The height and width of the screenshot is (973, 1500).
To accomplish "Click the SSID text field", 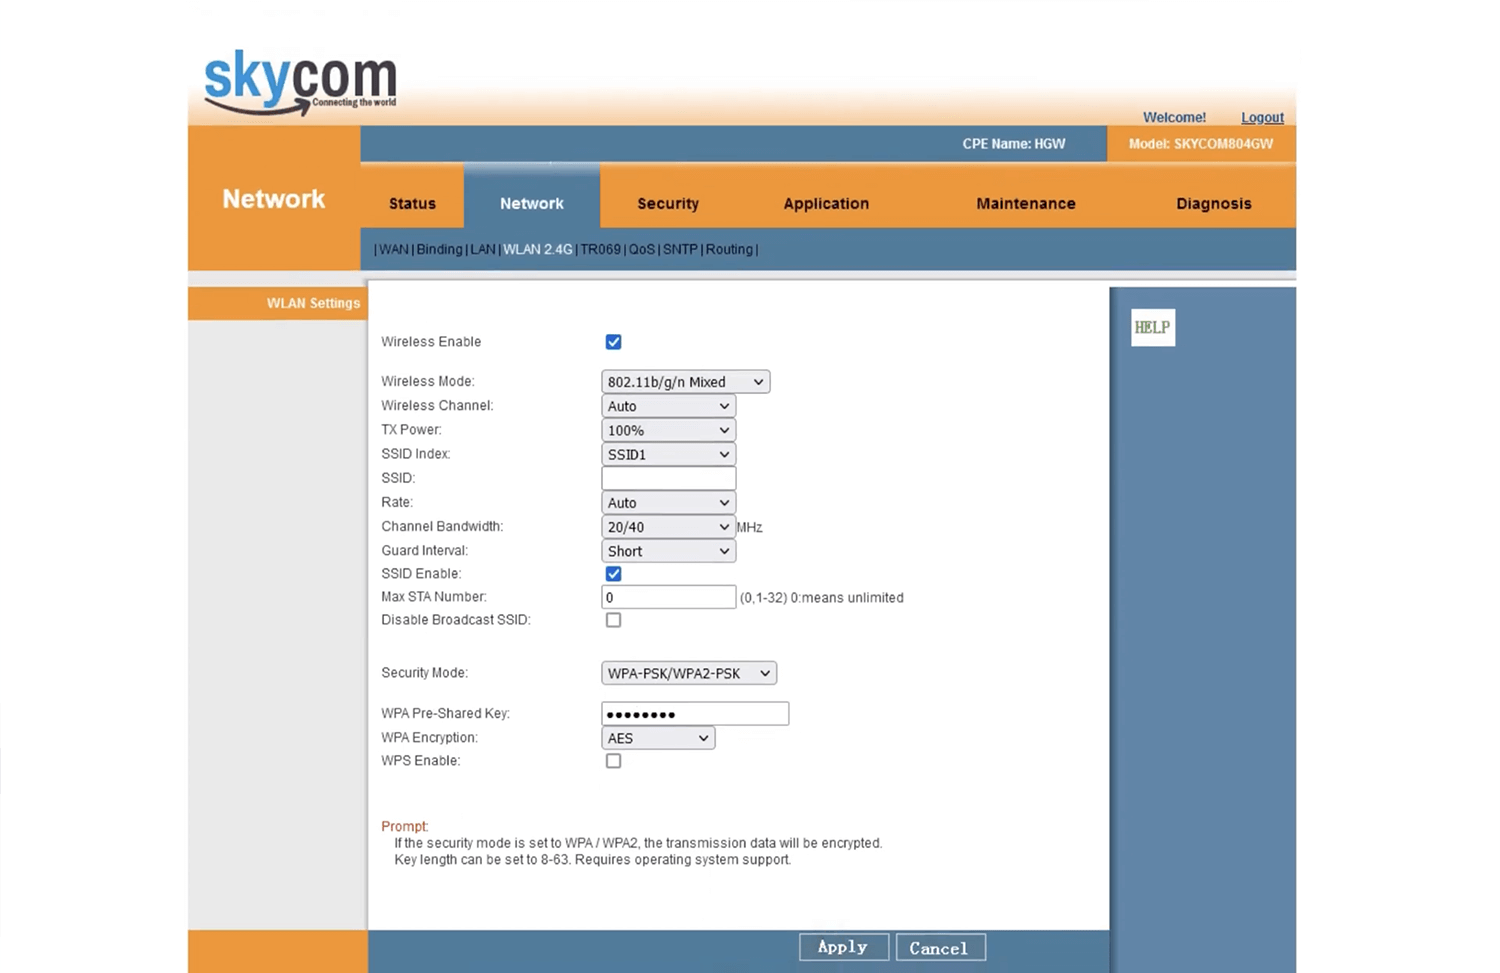I will click(668, 478).
